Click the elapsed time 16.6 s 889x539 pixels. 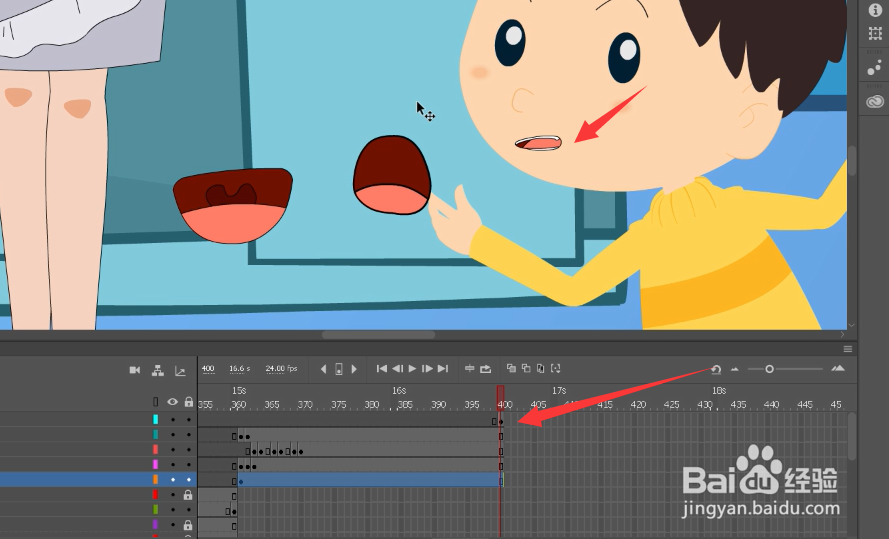click(x=239, y=369)
